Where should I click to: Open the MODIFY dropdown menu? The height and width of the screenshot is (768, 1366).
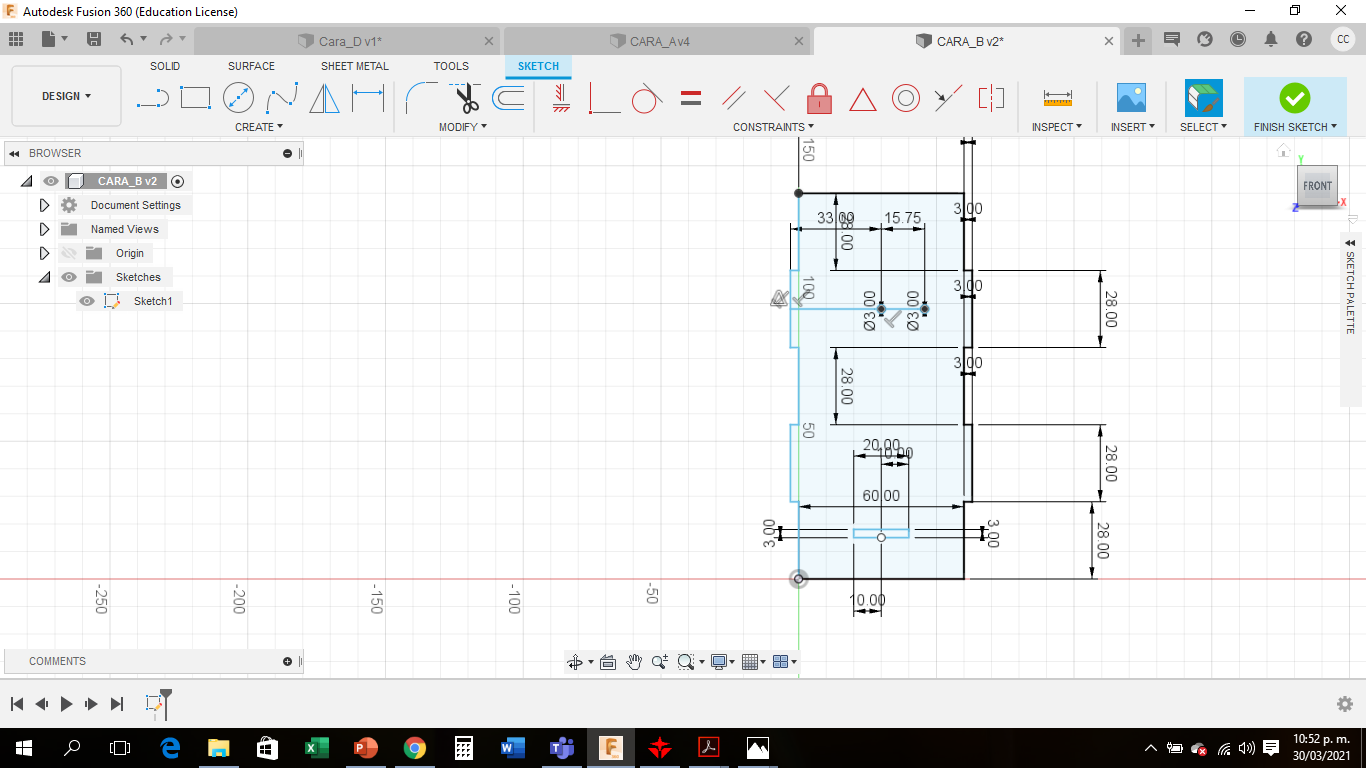[463, 127]
